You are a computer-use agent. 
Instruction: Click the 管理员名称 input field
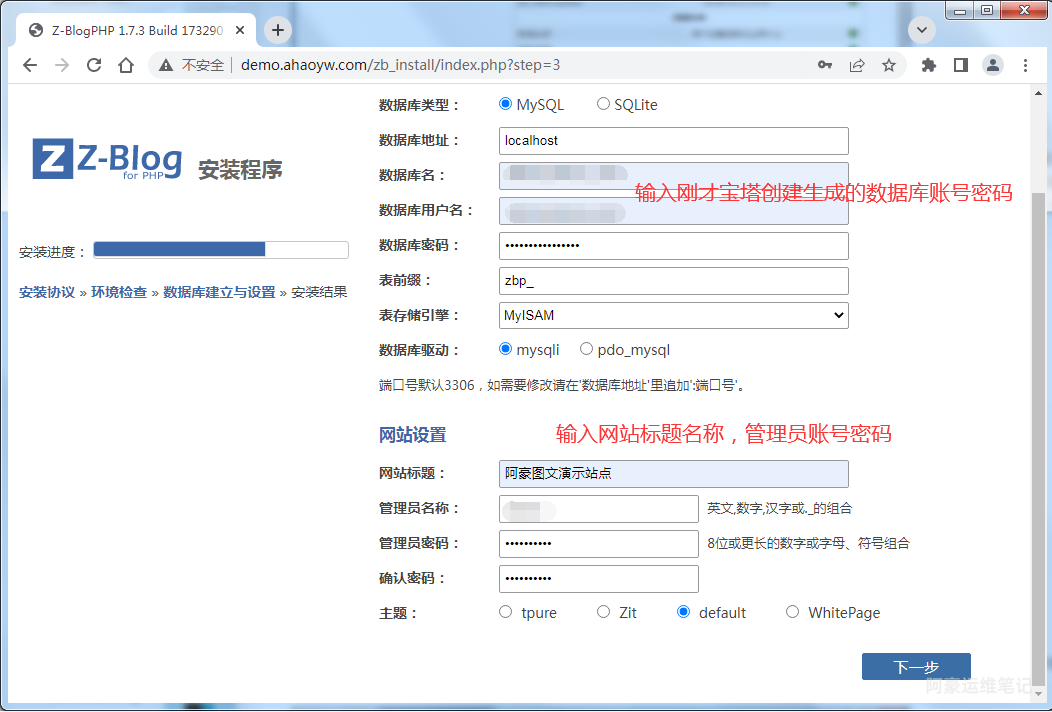(x=598, y=509)
